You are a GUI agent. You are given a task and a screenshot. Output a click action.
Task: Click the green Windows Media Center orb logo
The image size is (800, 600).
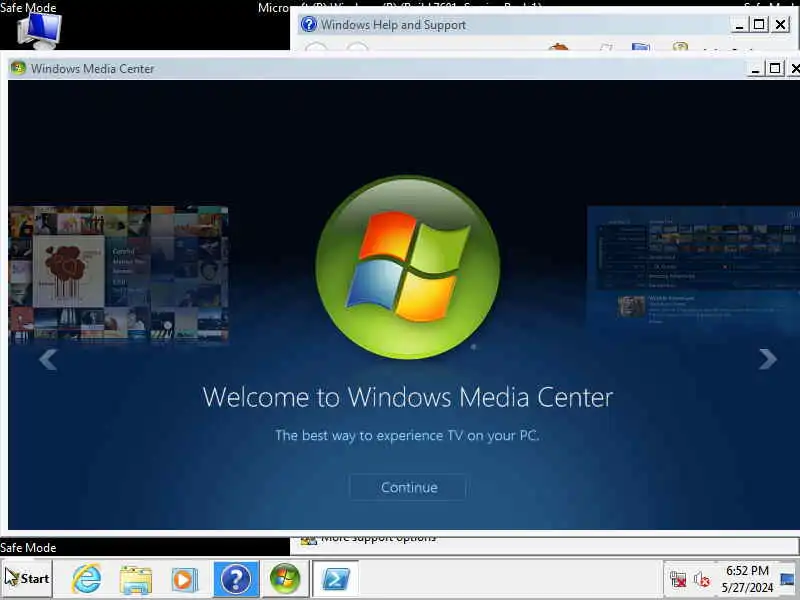click(x=408, y=267)
